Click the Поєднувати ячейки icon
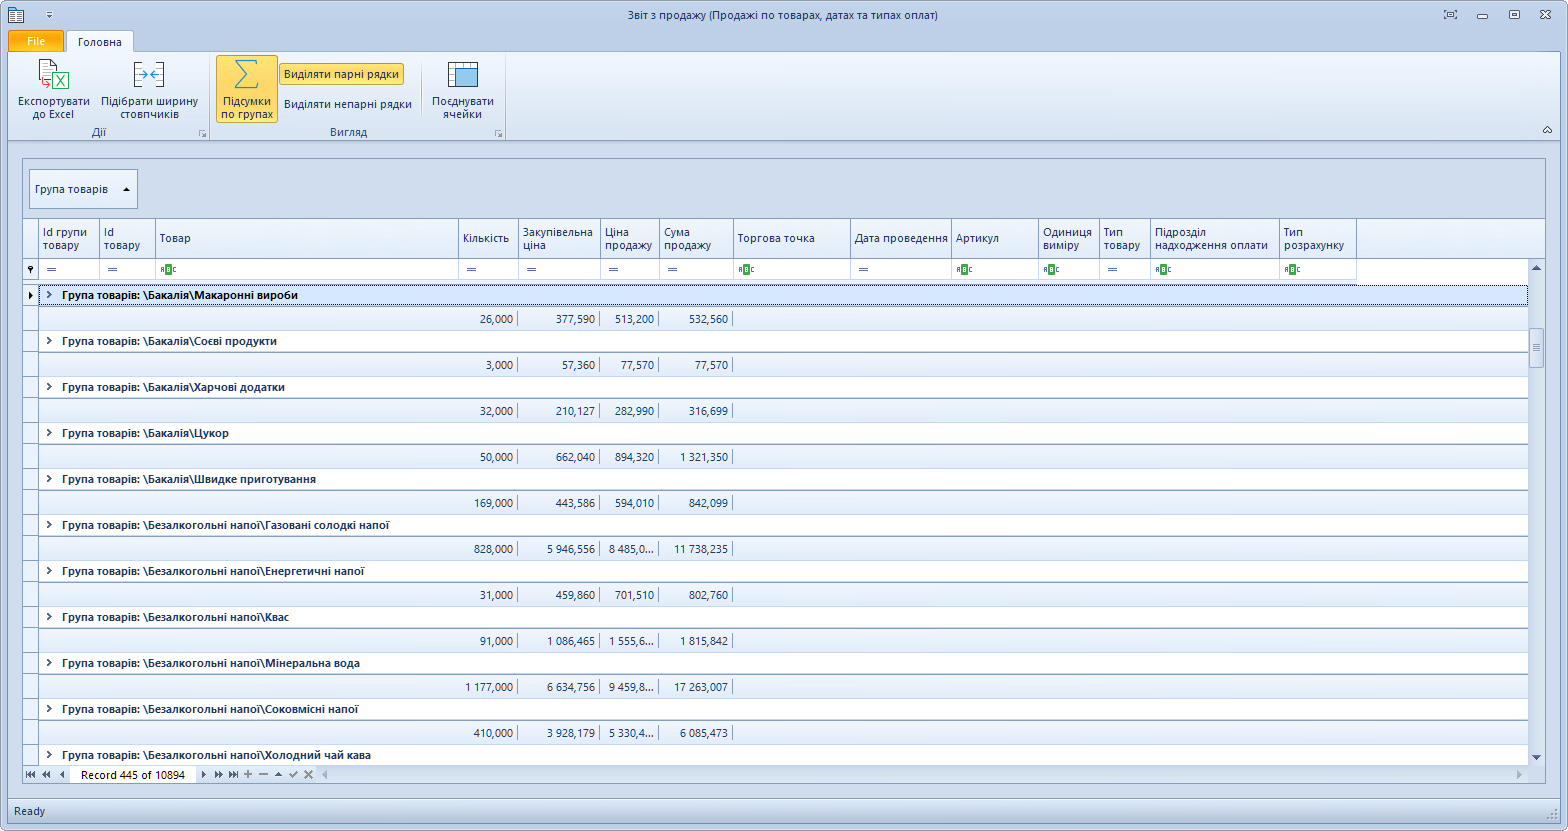This screenshot has height=831, width=1568. click(x=463, y=75)
